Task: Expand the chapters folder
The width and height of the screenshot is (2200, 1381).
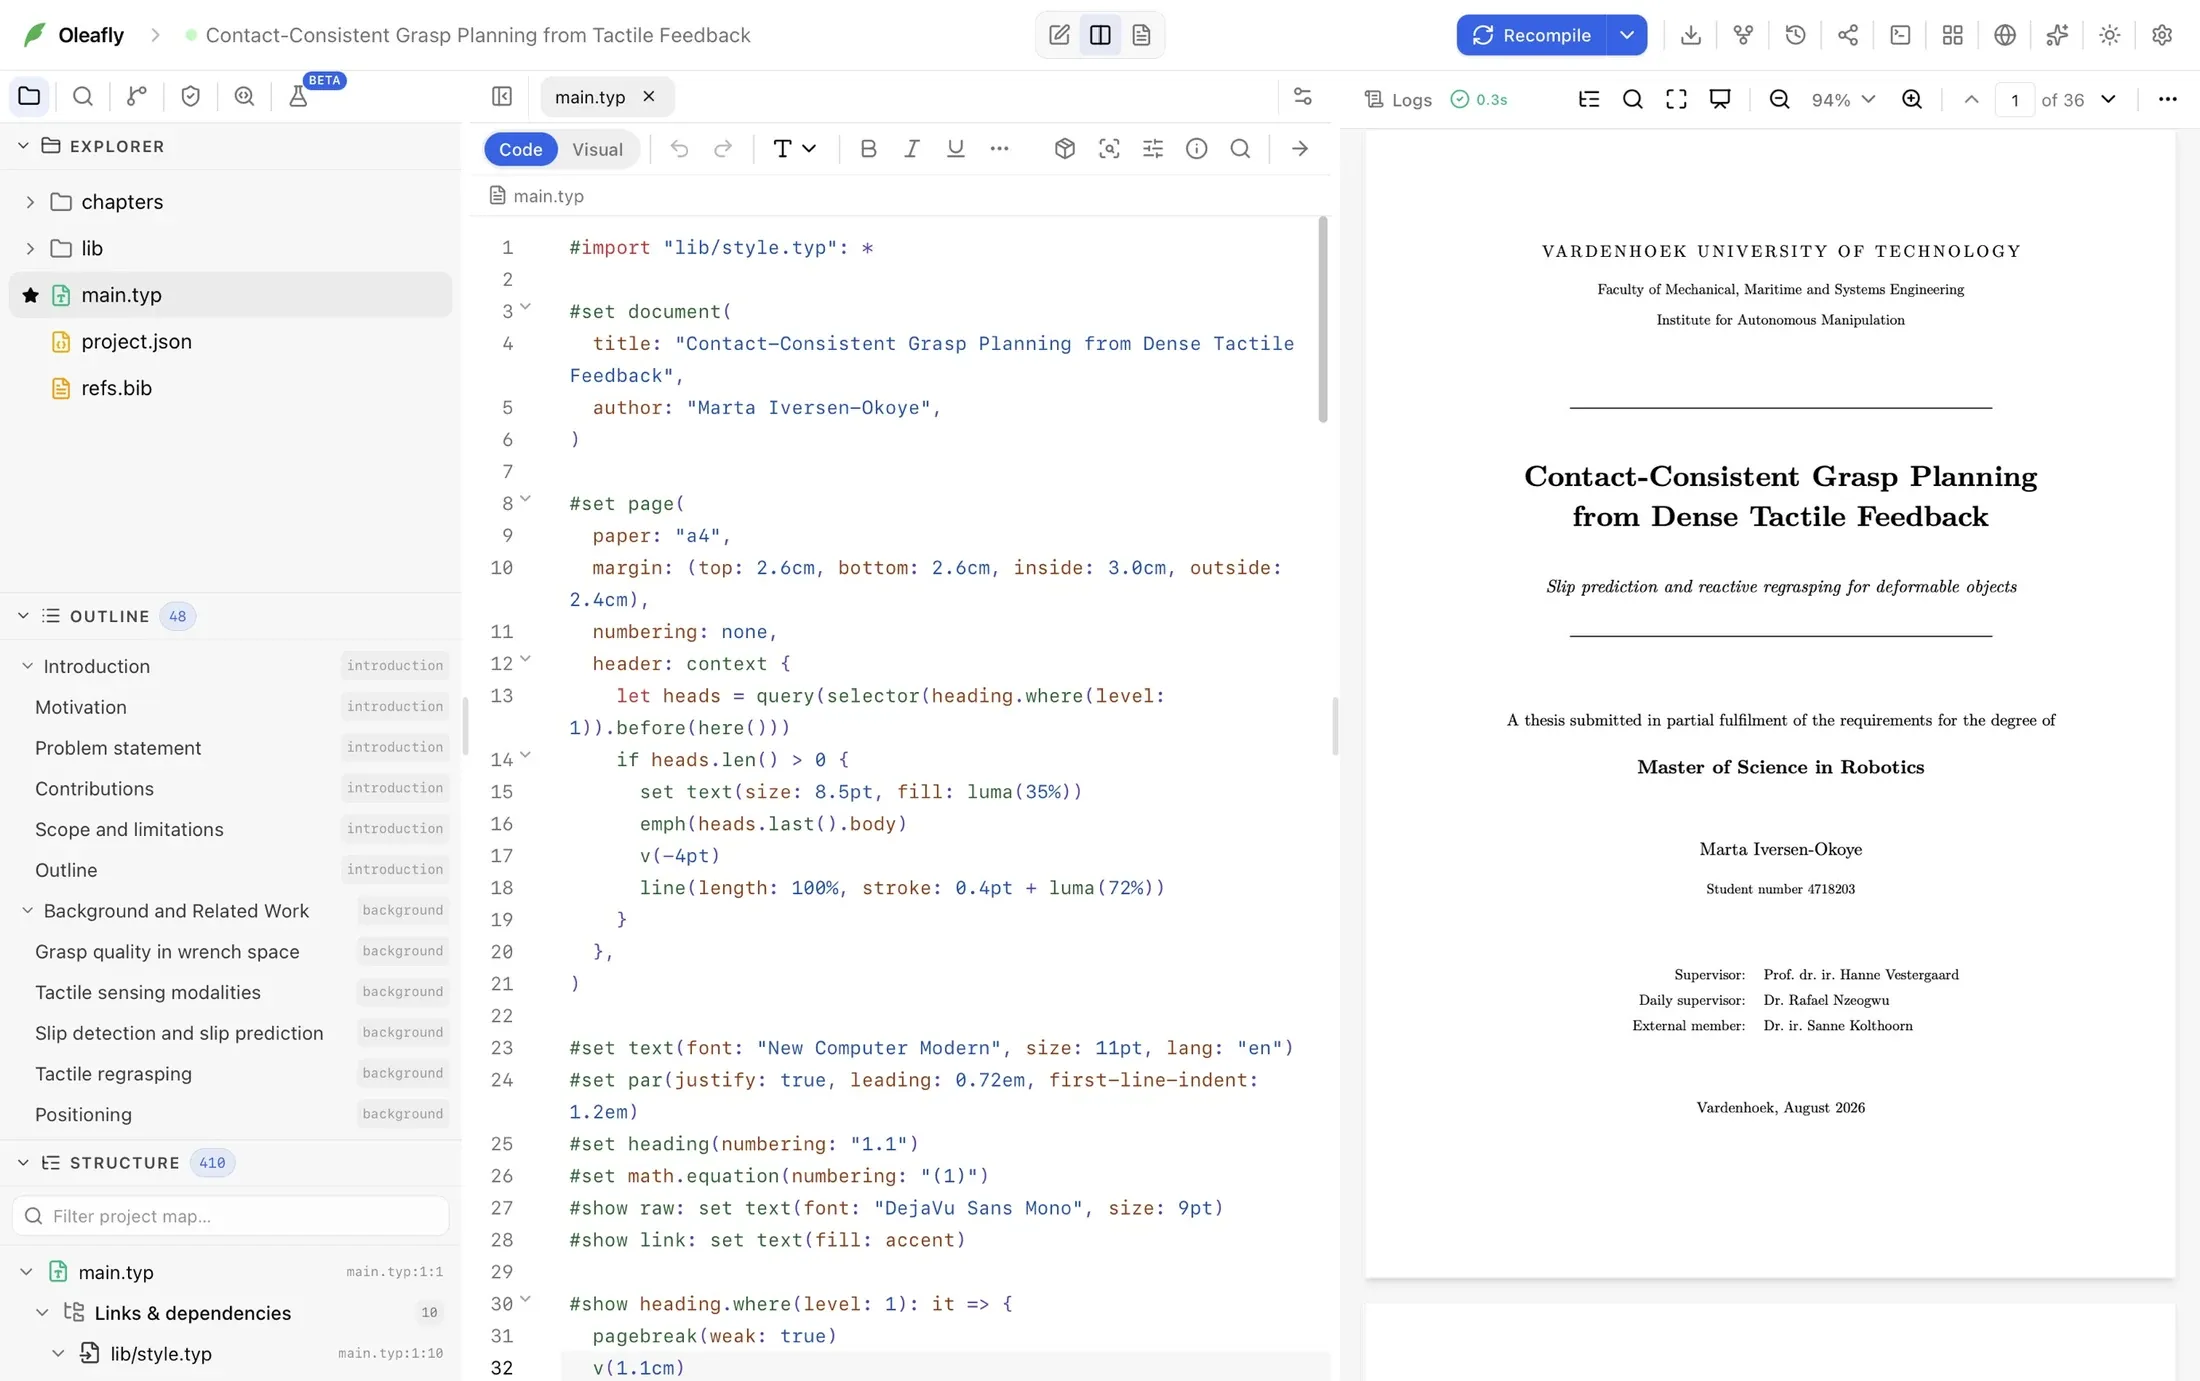Action: click(x=30, y=202)
